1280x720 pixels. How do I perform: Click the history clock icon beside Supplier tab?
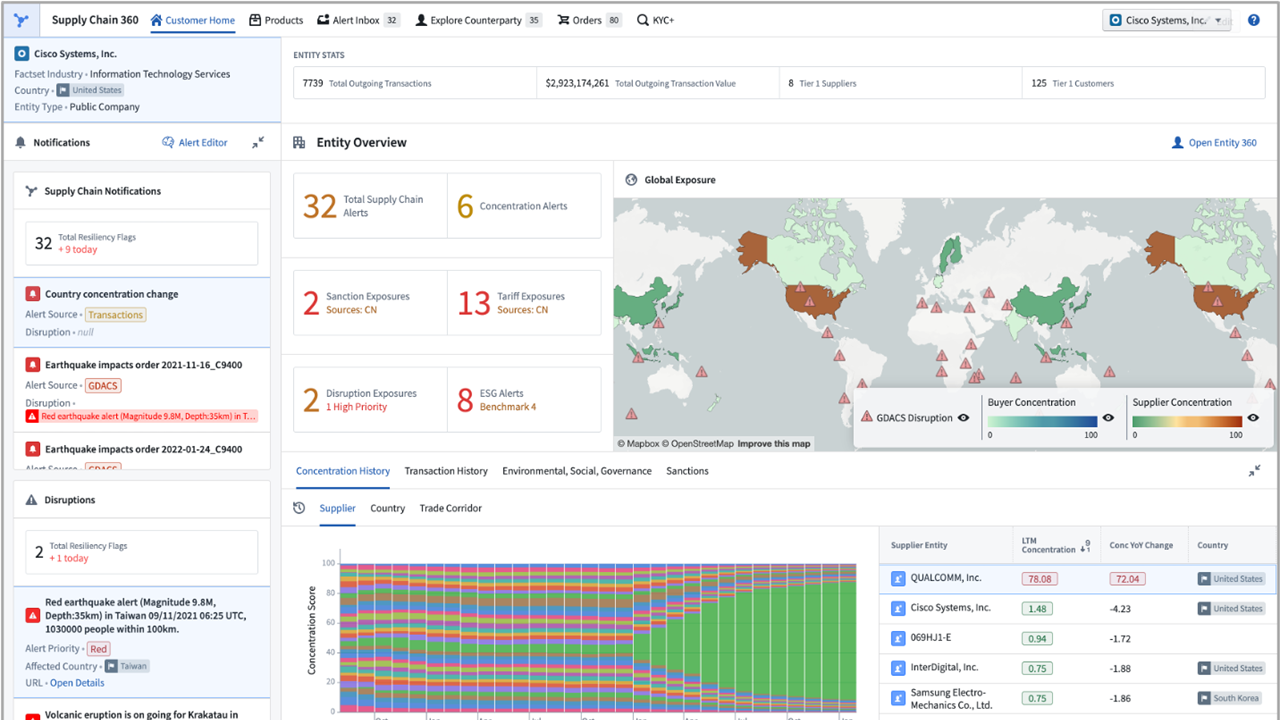(x=299, y=508)
